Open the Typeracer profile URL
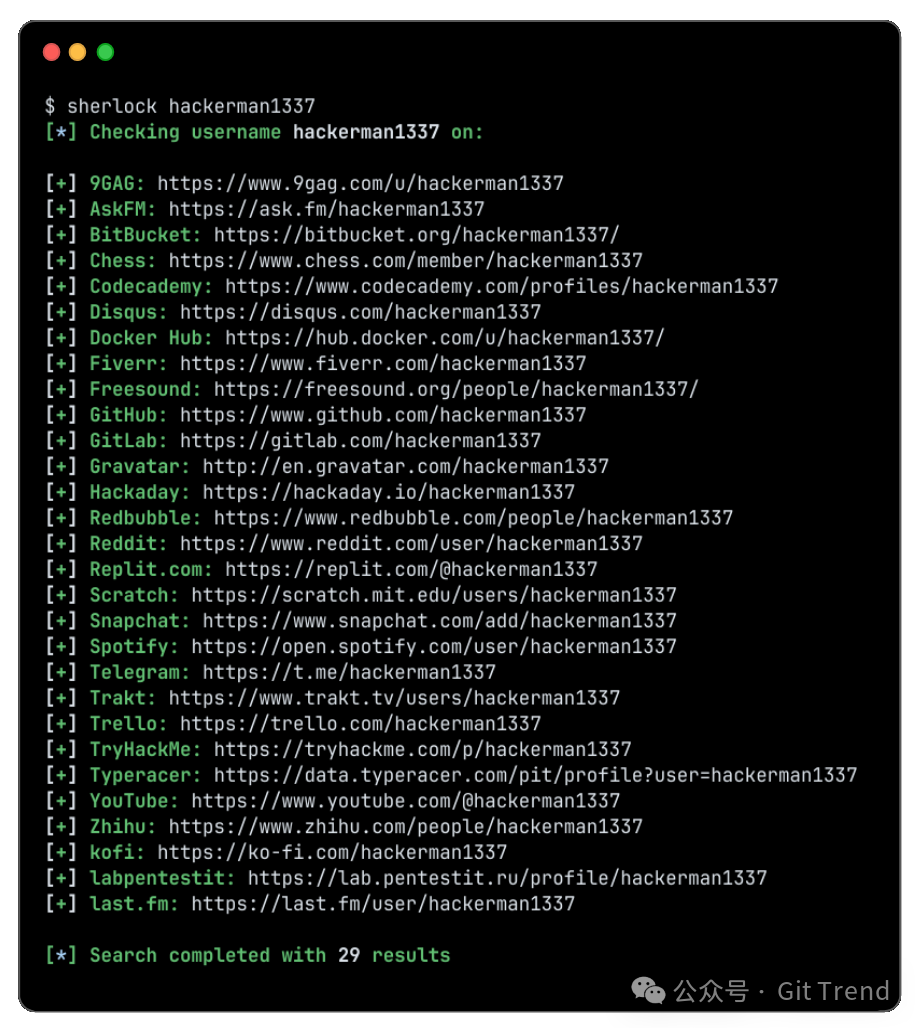The image size is (920, 1028). point(535,775)
